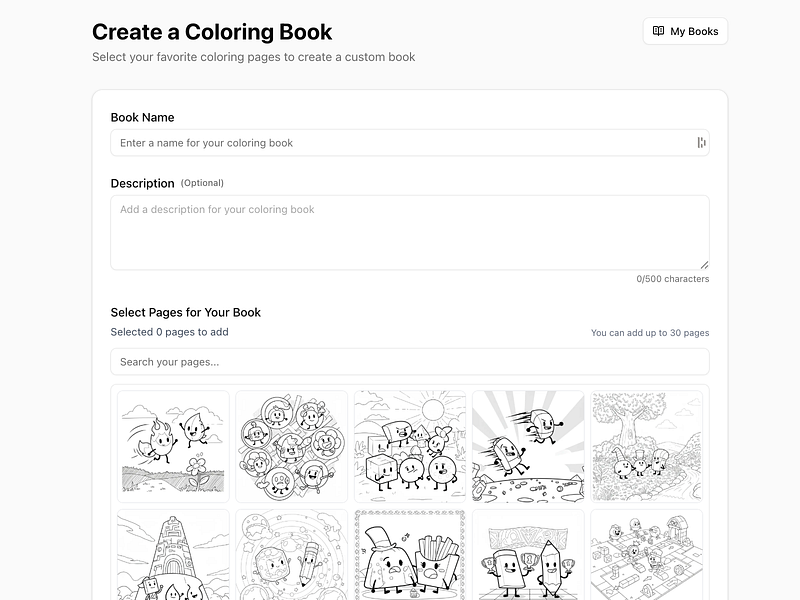
Task: Click the open-book icon on My Books button
Action: pos(658,31)
